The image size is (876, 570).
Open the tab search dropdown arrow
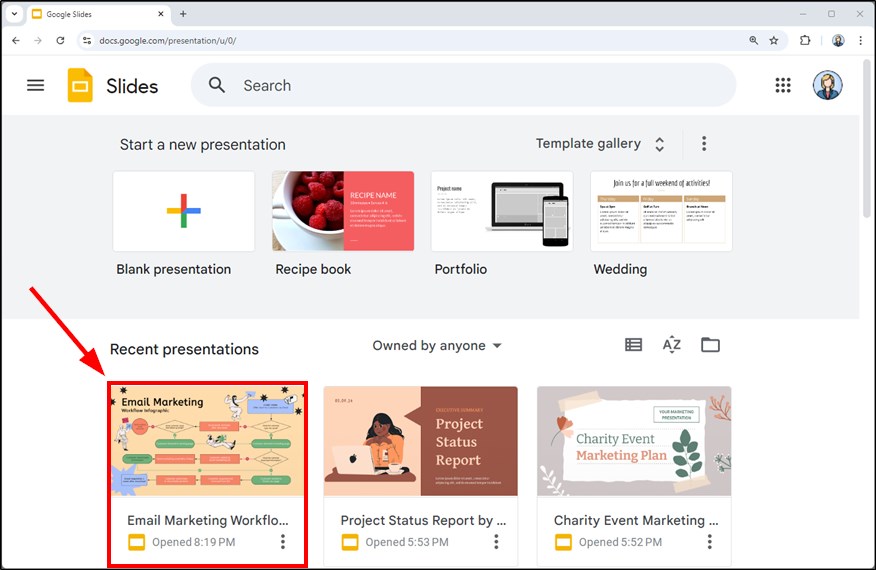[15, 14]
